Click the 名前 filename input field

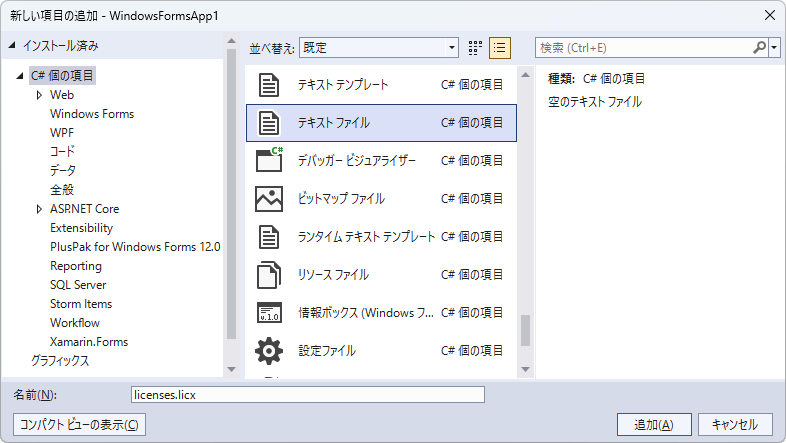308,395
